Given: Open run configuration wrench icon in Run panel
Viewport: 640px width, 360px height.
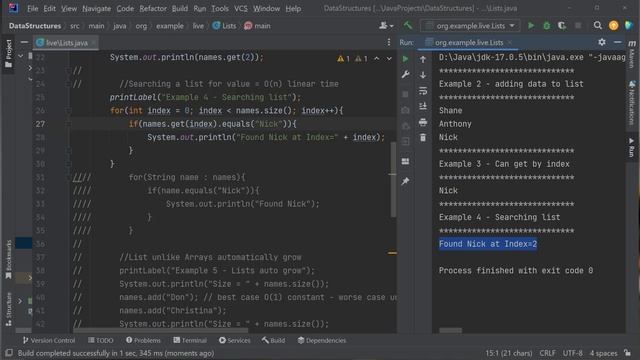Looking at the screenshot, I should point(405,75).
